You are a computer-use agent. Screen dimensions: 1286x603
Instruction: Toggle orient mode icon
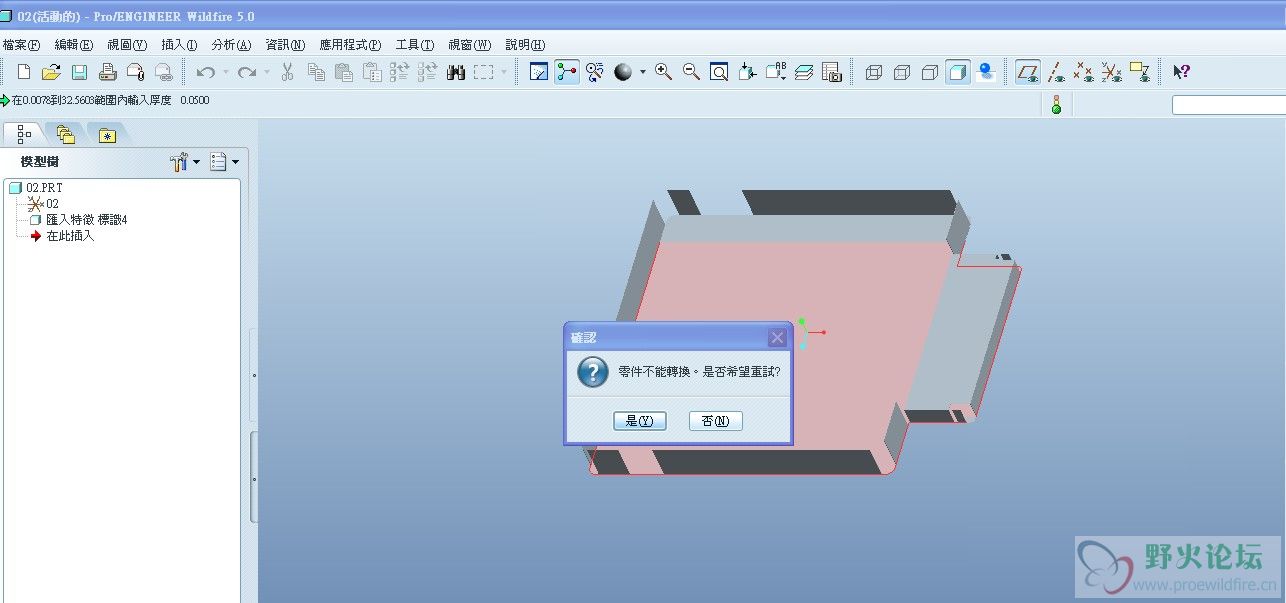click(596, 72)
